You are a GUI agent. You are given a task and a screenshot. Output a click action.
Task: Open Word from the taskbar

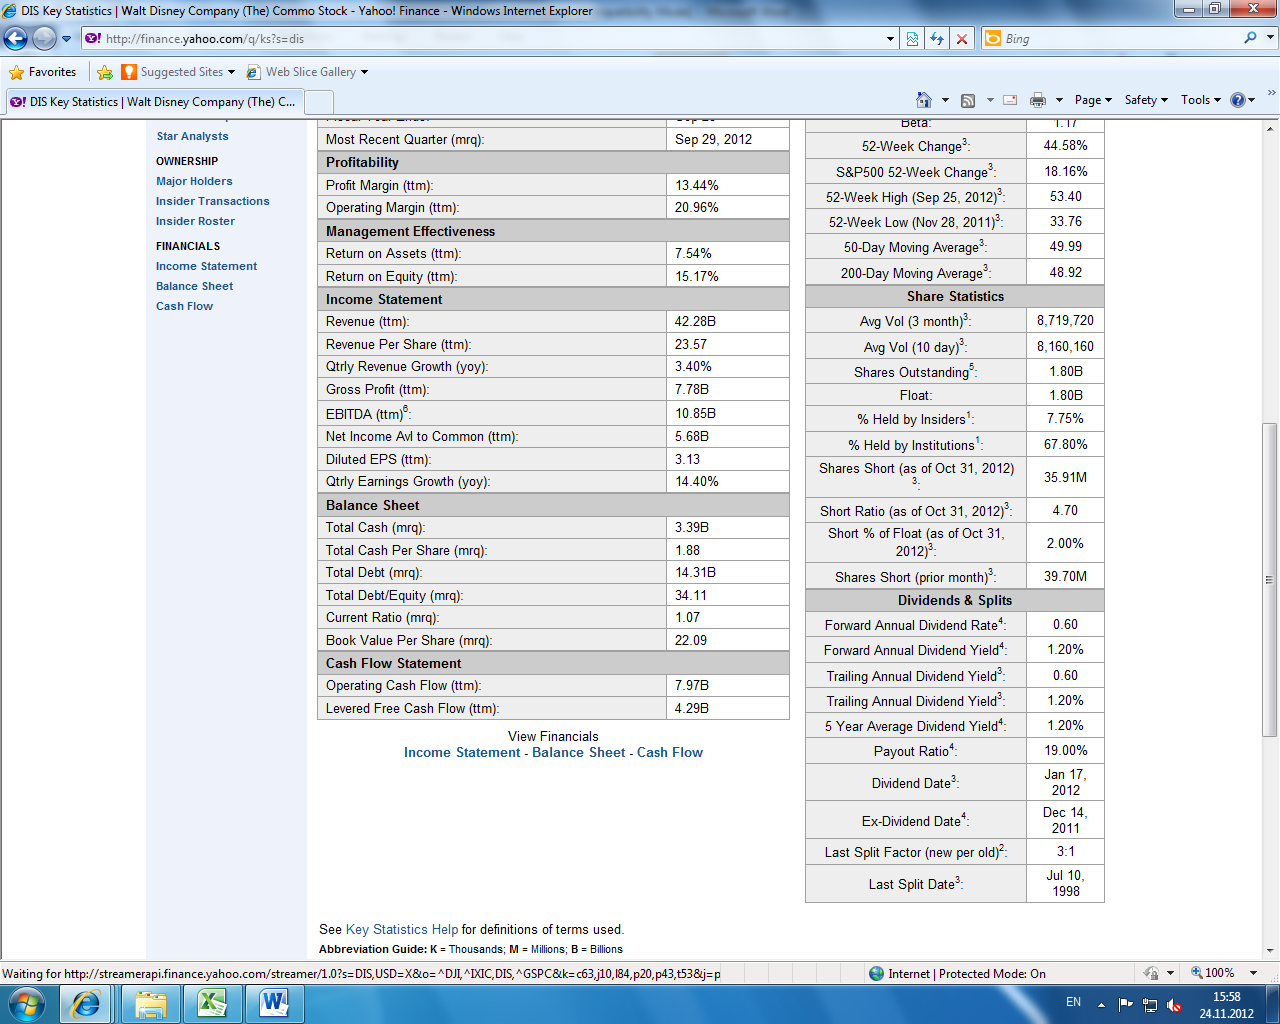point(274,1003)
